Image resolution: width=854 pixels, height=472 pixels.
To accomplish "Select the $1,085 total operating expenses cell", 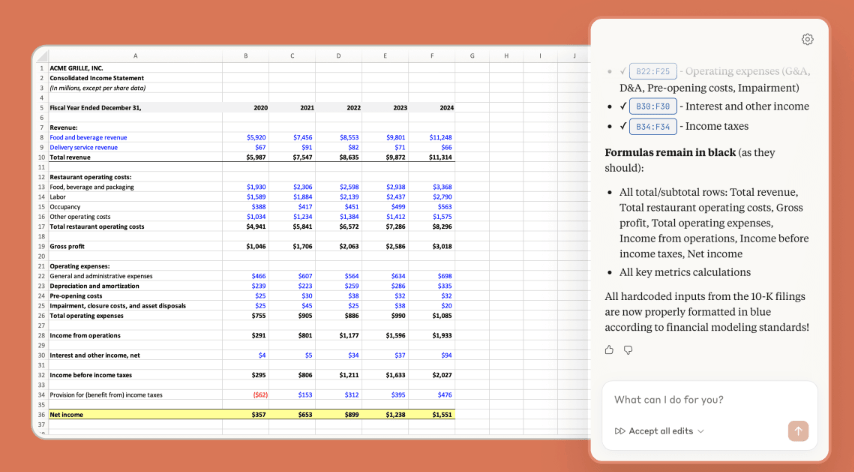I will [432, 316].
